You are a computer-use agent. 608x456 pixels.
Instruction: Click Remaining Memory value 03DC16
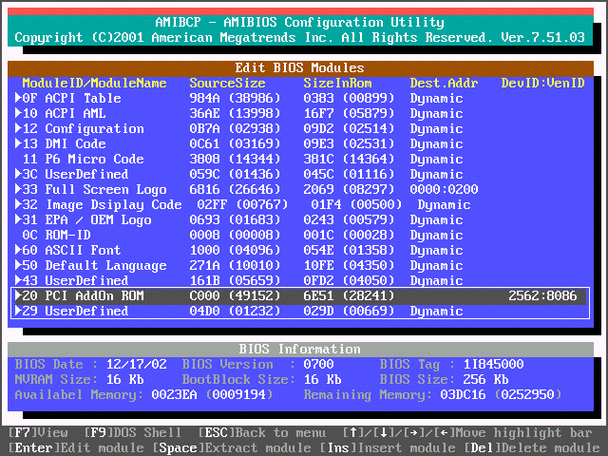pos(463,395)
